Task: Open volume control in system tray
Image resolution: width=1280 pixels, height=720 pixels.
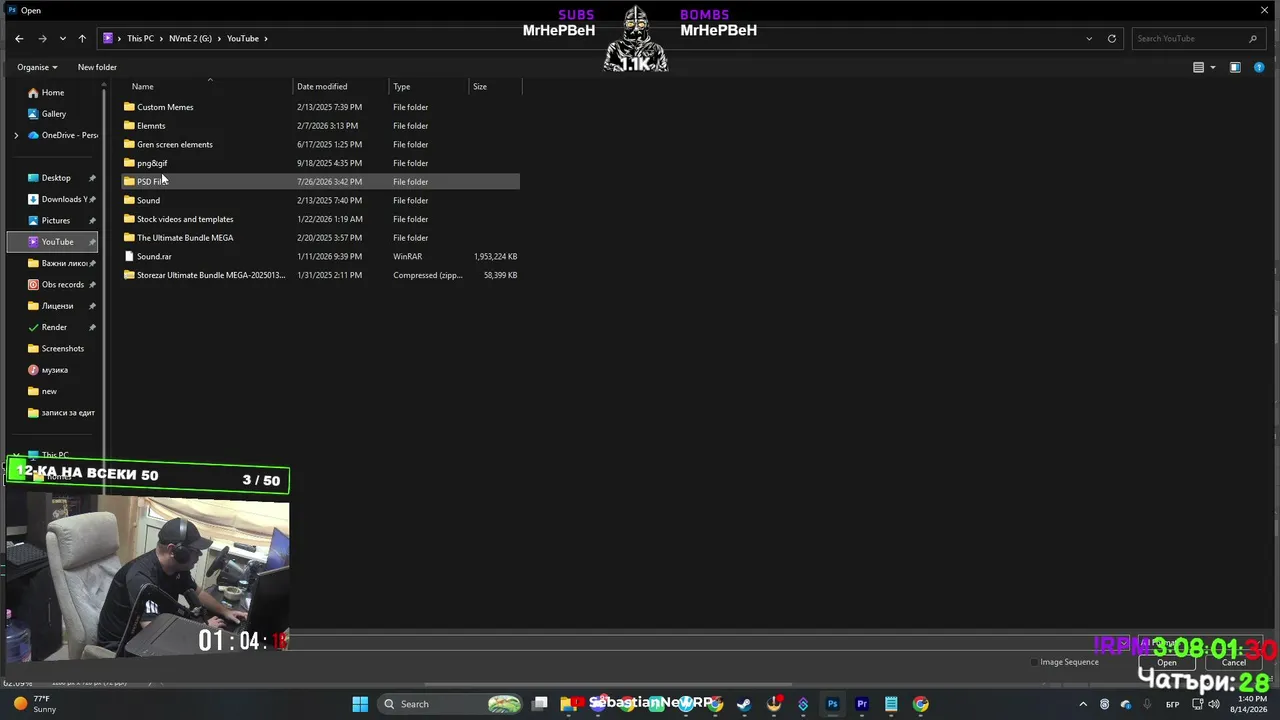Action: [1215, 704]
